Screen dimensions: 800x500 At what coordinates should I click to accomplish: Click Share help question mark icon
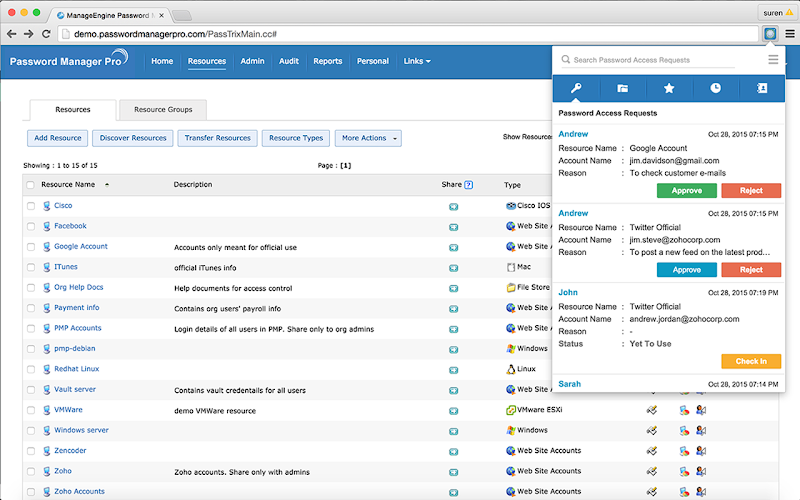(x=468, y=185)
